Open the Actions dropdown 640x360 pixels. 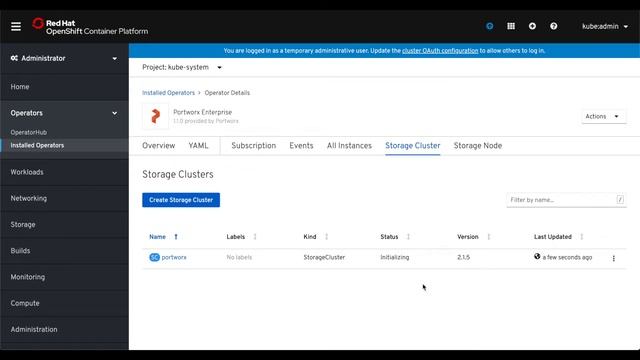click(603, 116)
